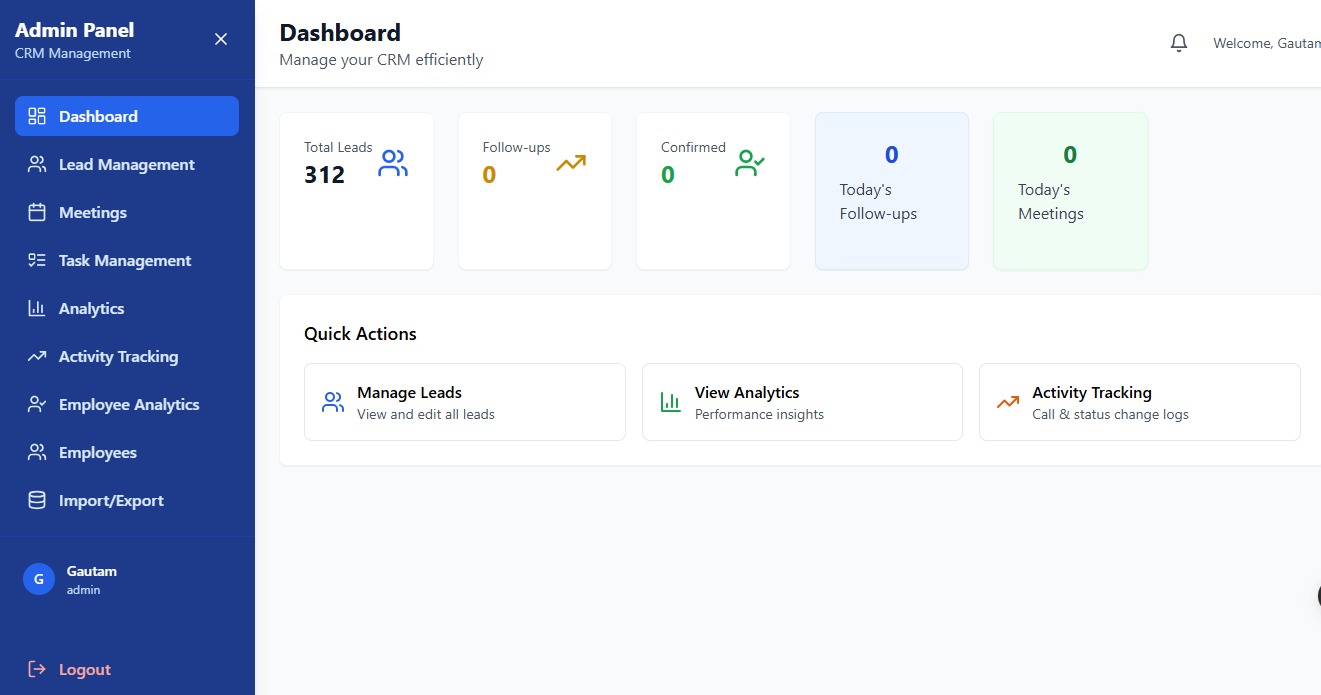This screenshot has width=1321, height=695.
Task: Click the Total Leads people icon
Action: [393, 163]
